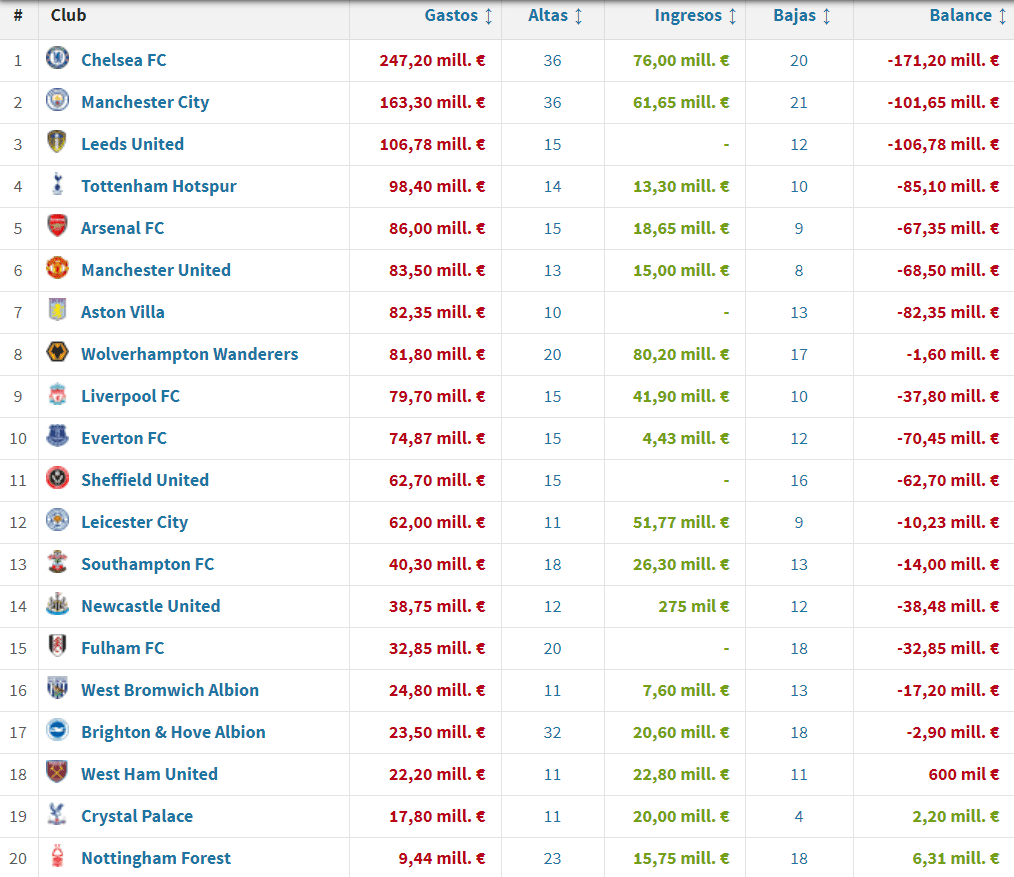Click the Manchester United crest icon
The width and height of the screenshot is (1014, 877).
57,269
